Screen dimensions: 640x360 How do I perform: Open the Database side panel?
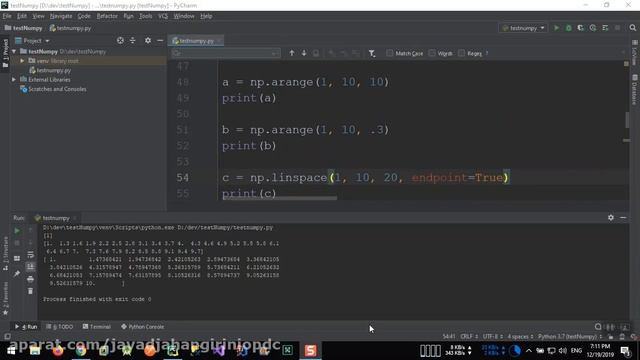635,89
